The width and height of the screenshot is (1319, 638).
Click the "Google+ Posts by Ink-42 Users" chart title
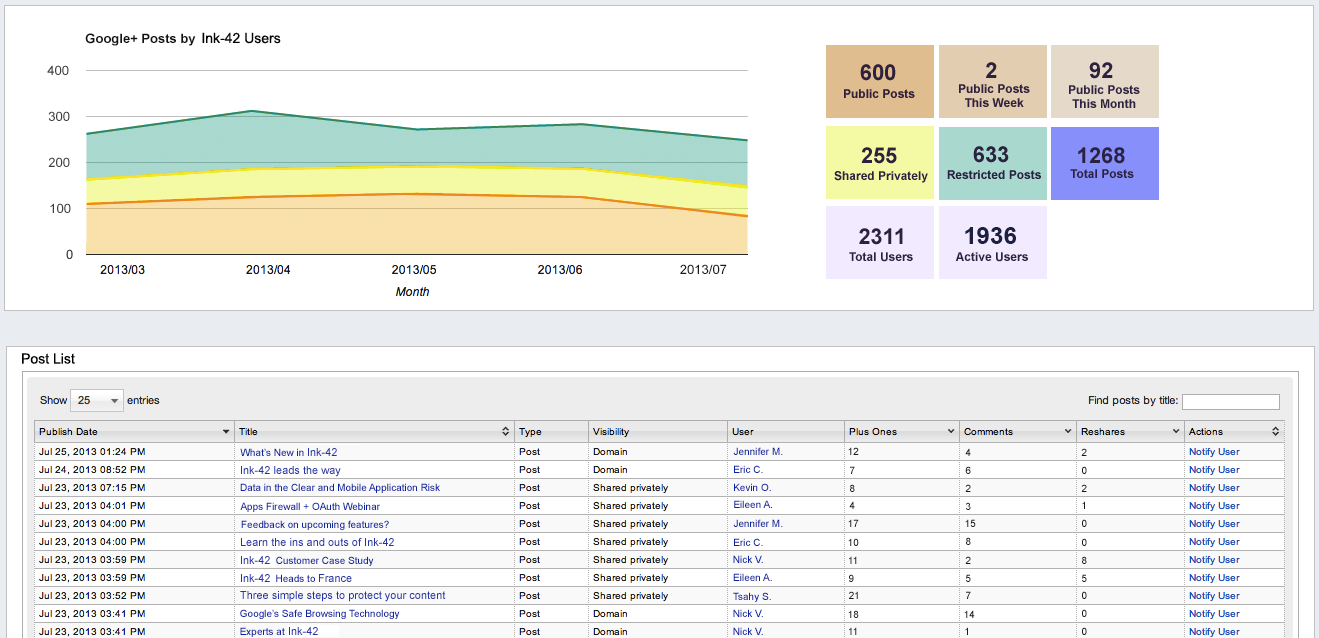pyautogui.click(x=183, y=39)
